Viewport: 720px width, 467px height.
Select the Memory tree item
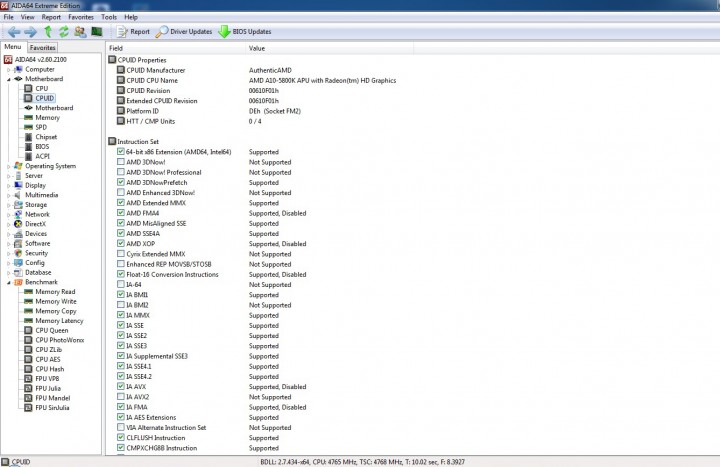[x=42, y=118]
